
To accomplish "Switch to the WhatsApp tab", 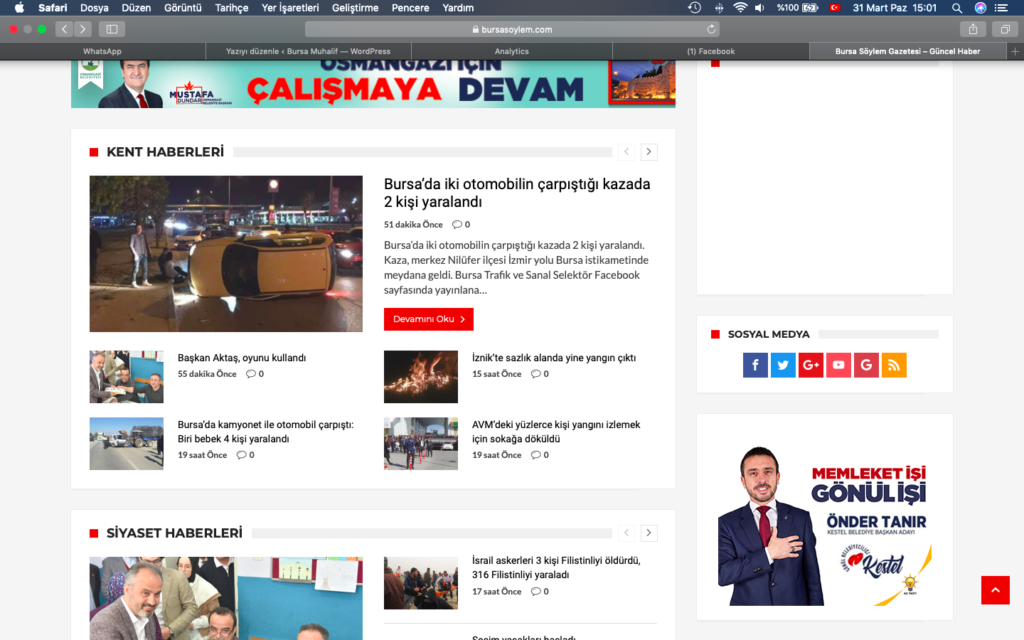I will pos(102,51).
